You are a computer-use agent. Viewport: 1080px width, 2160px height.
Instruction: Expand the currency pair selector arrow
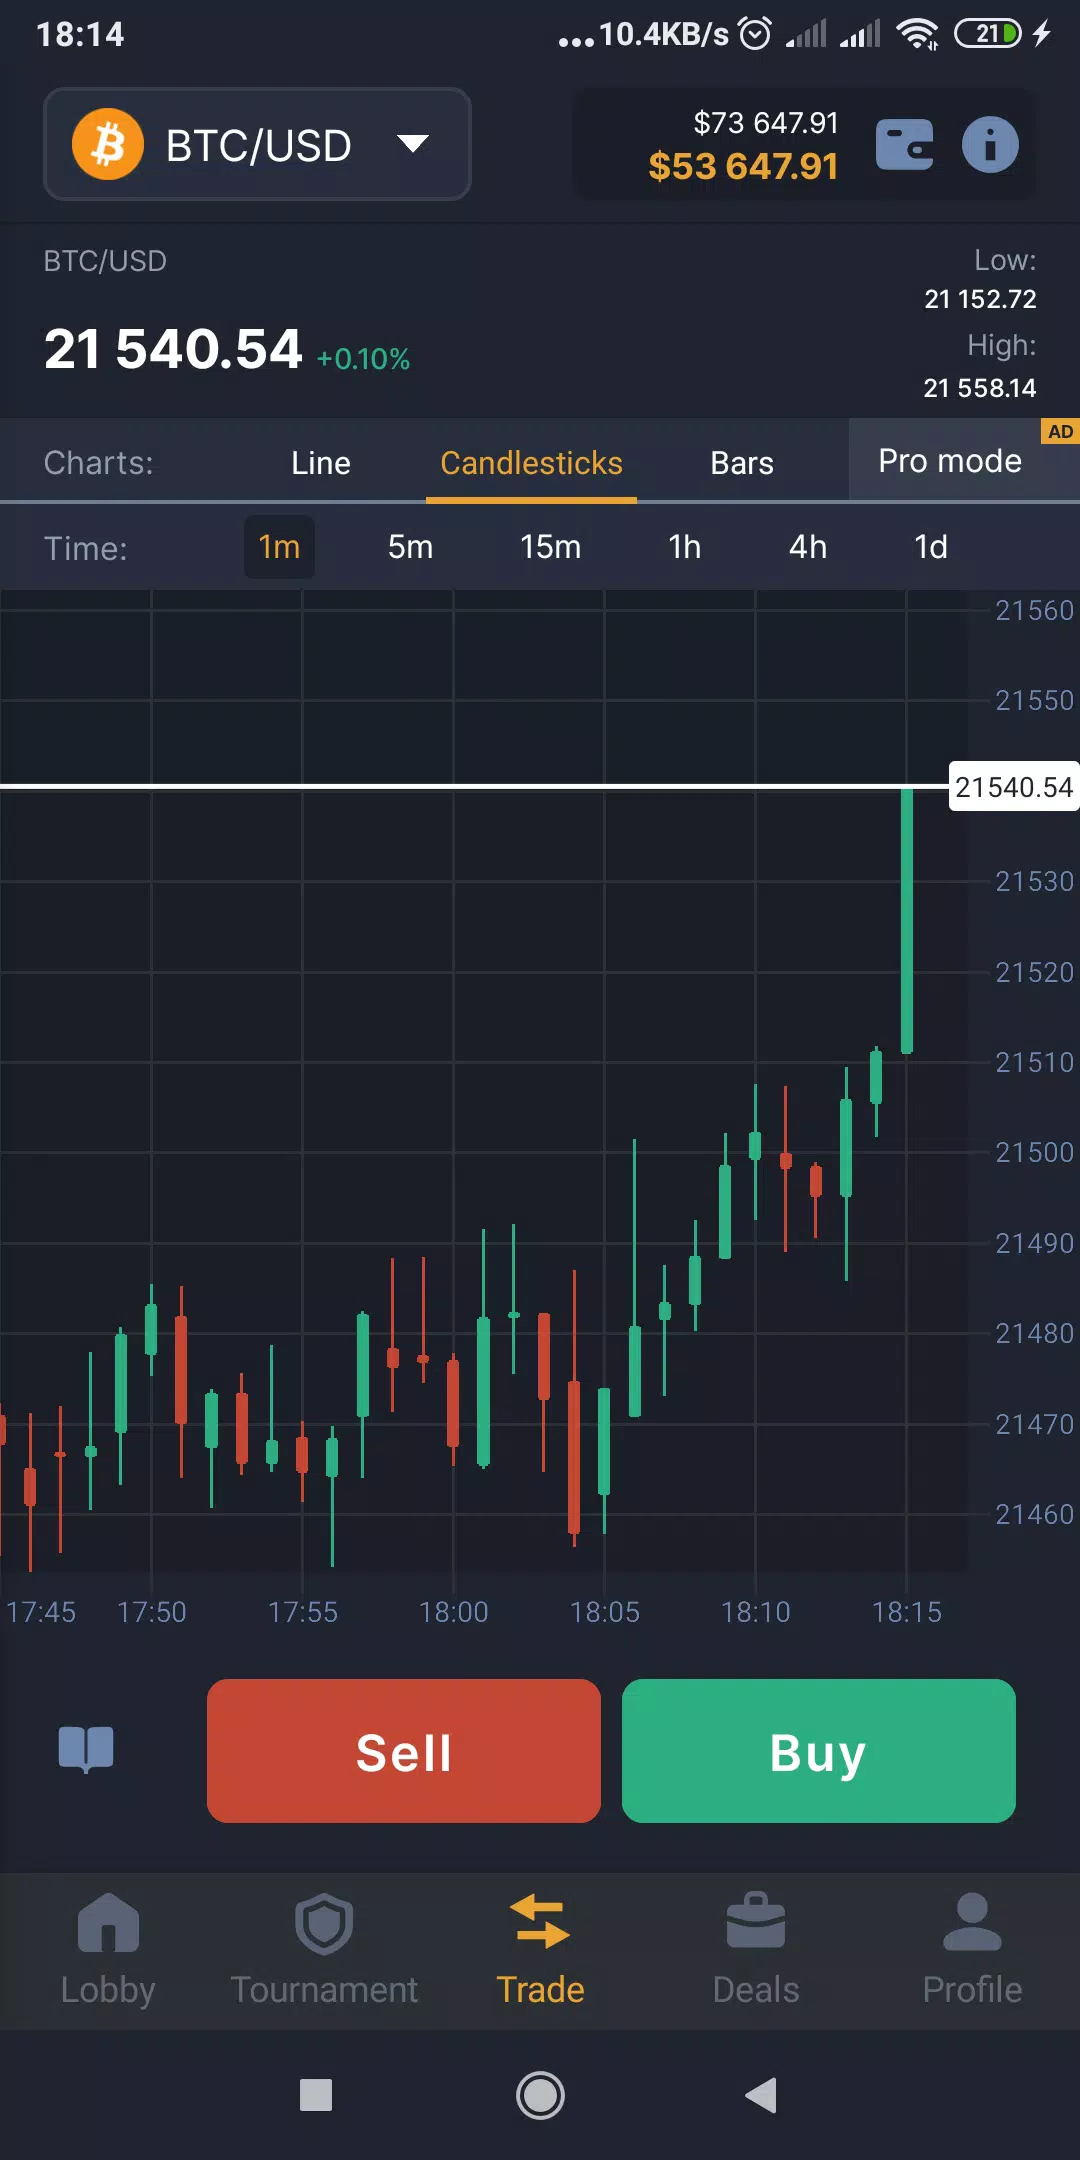point(413,144)
